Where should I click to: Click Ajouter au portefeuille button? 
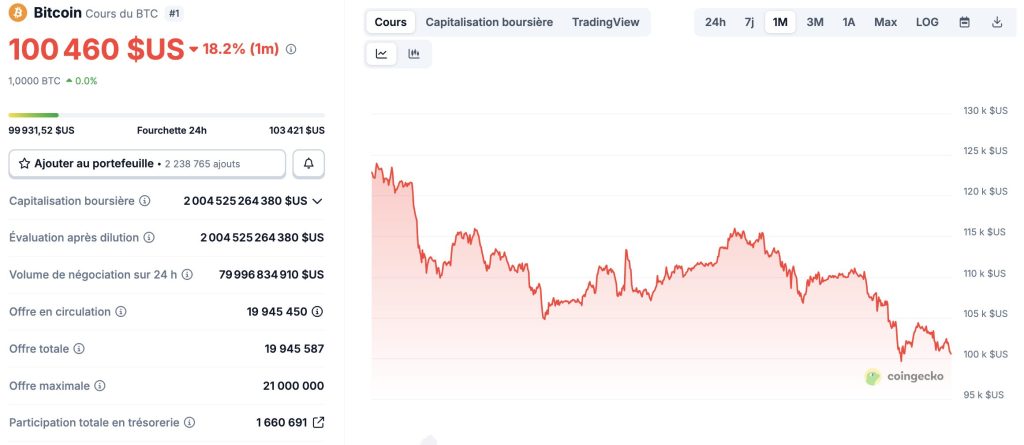pos(147,163)
